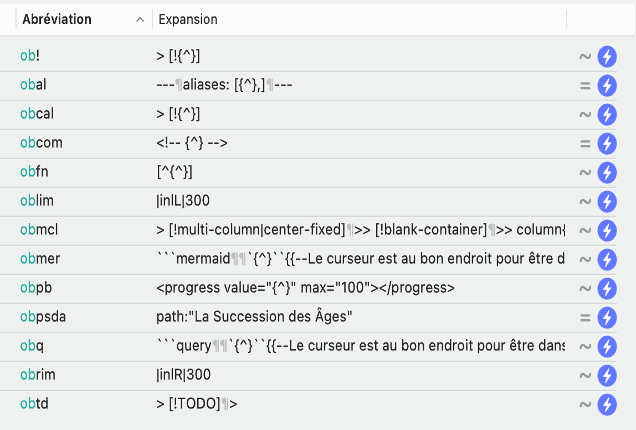Click the lightning icon in obpb row
This screenshot has width=636, height=430.
click(x=607, y=288)
